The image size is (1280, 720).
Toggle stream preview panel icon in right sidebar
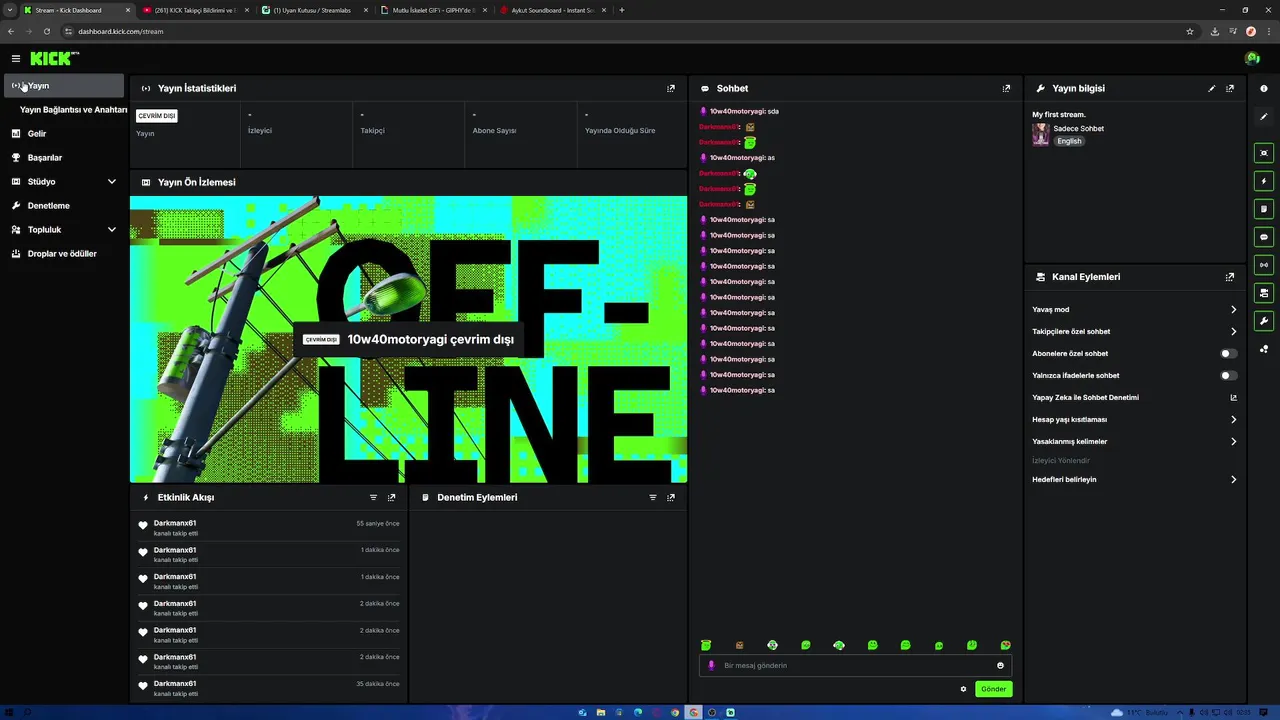1264,153
